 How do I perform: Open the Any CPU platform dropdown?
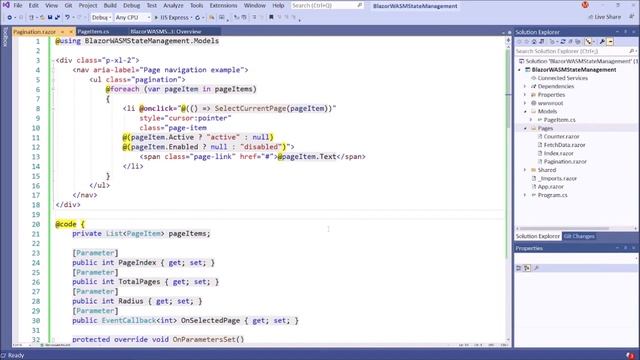[133, 18]
